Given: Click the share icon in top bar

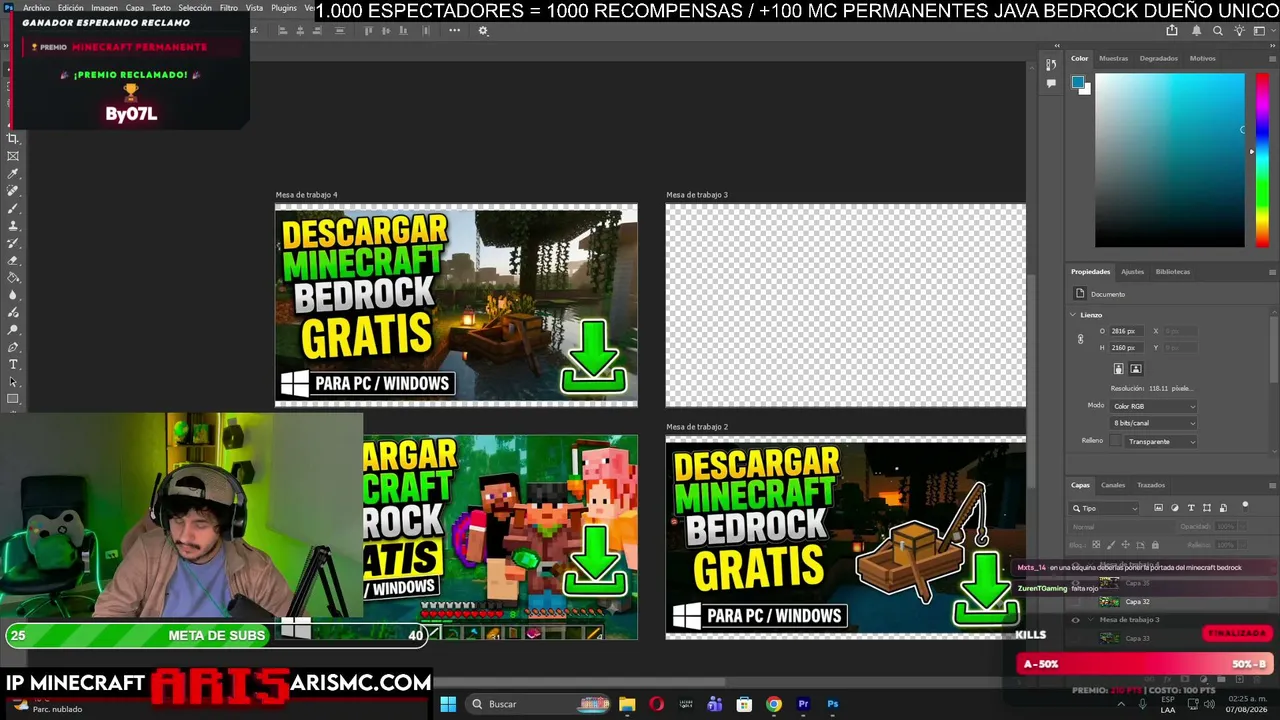Looking at the screenshot, I should pyautogui.click(x=1172, y=31).
